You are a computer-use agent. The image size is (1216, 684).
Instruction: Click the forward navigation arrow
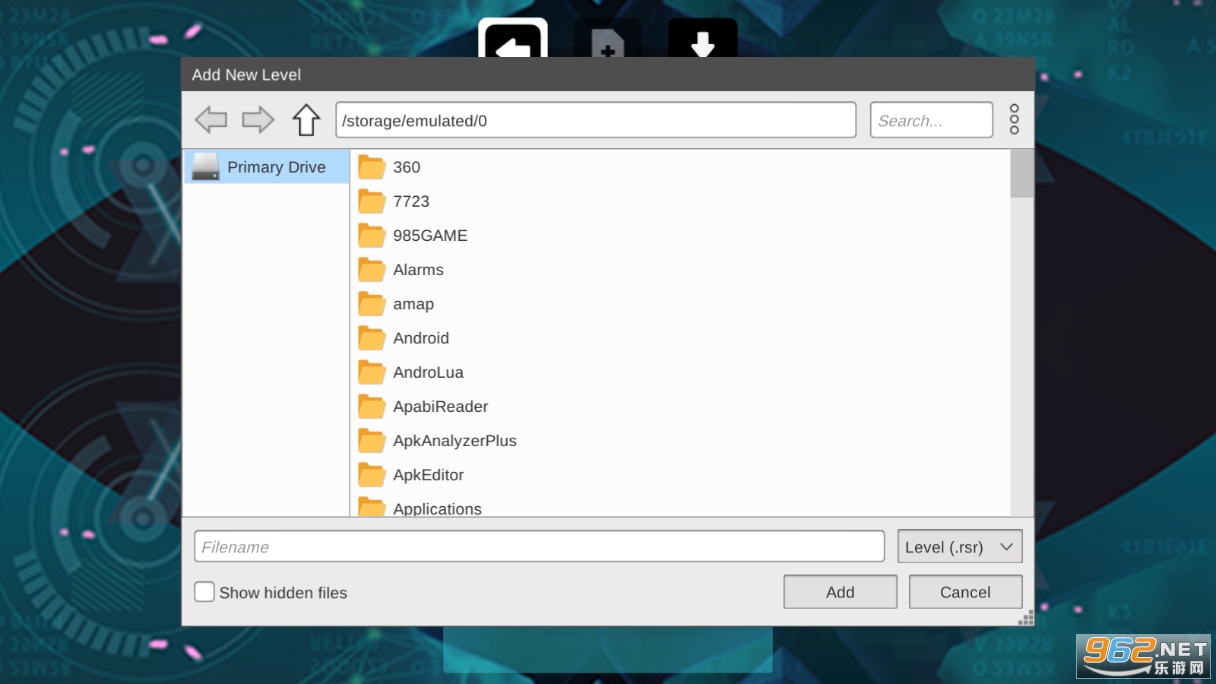258,120
